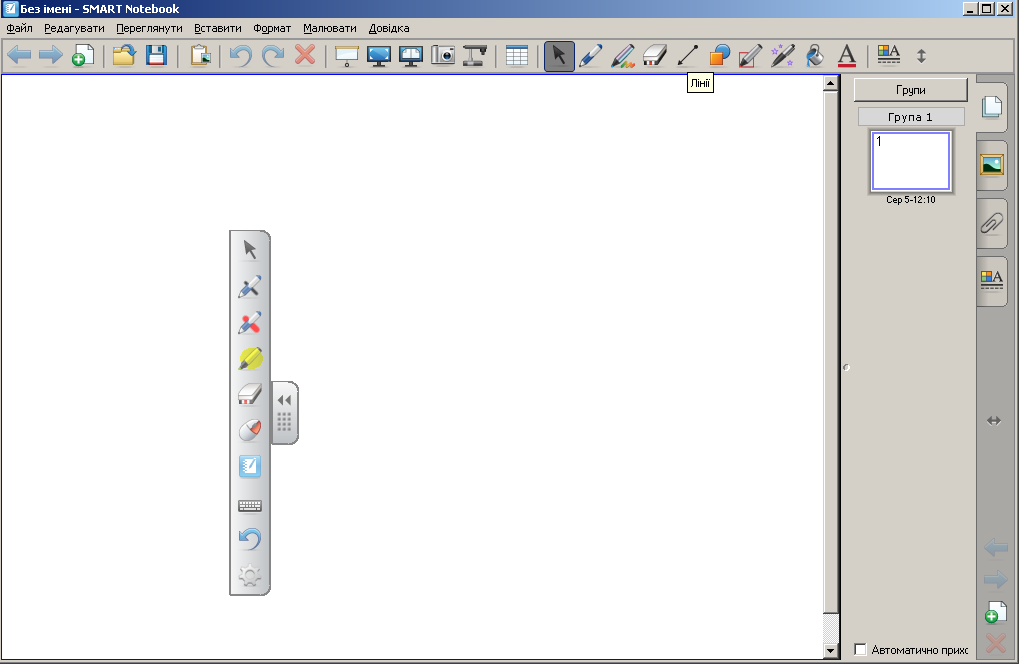Screen dimensions: 1019x664
Task: Select the Eraser tool in top toolbar
Action: (x=654, y=56)
